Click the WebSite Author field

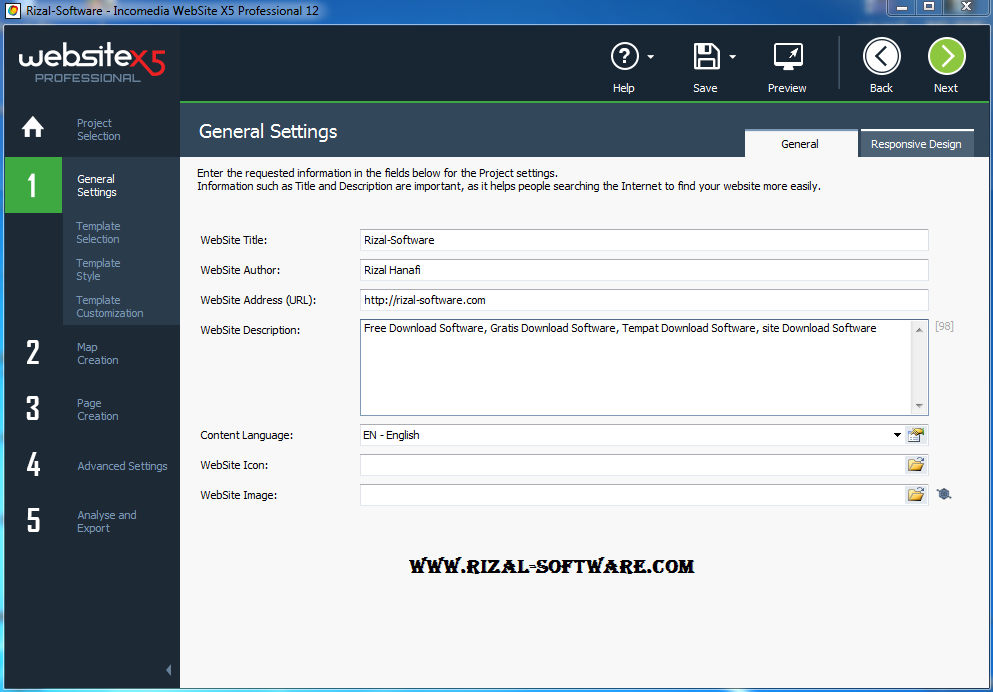click(644, 270)
